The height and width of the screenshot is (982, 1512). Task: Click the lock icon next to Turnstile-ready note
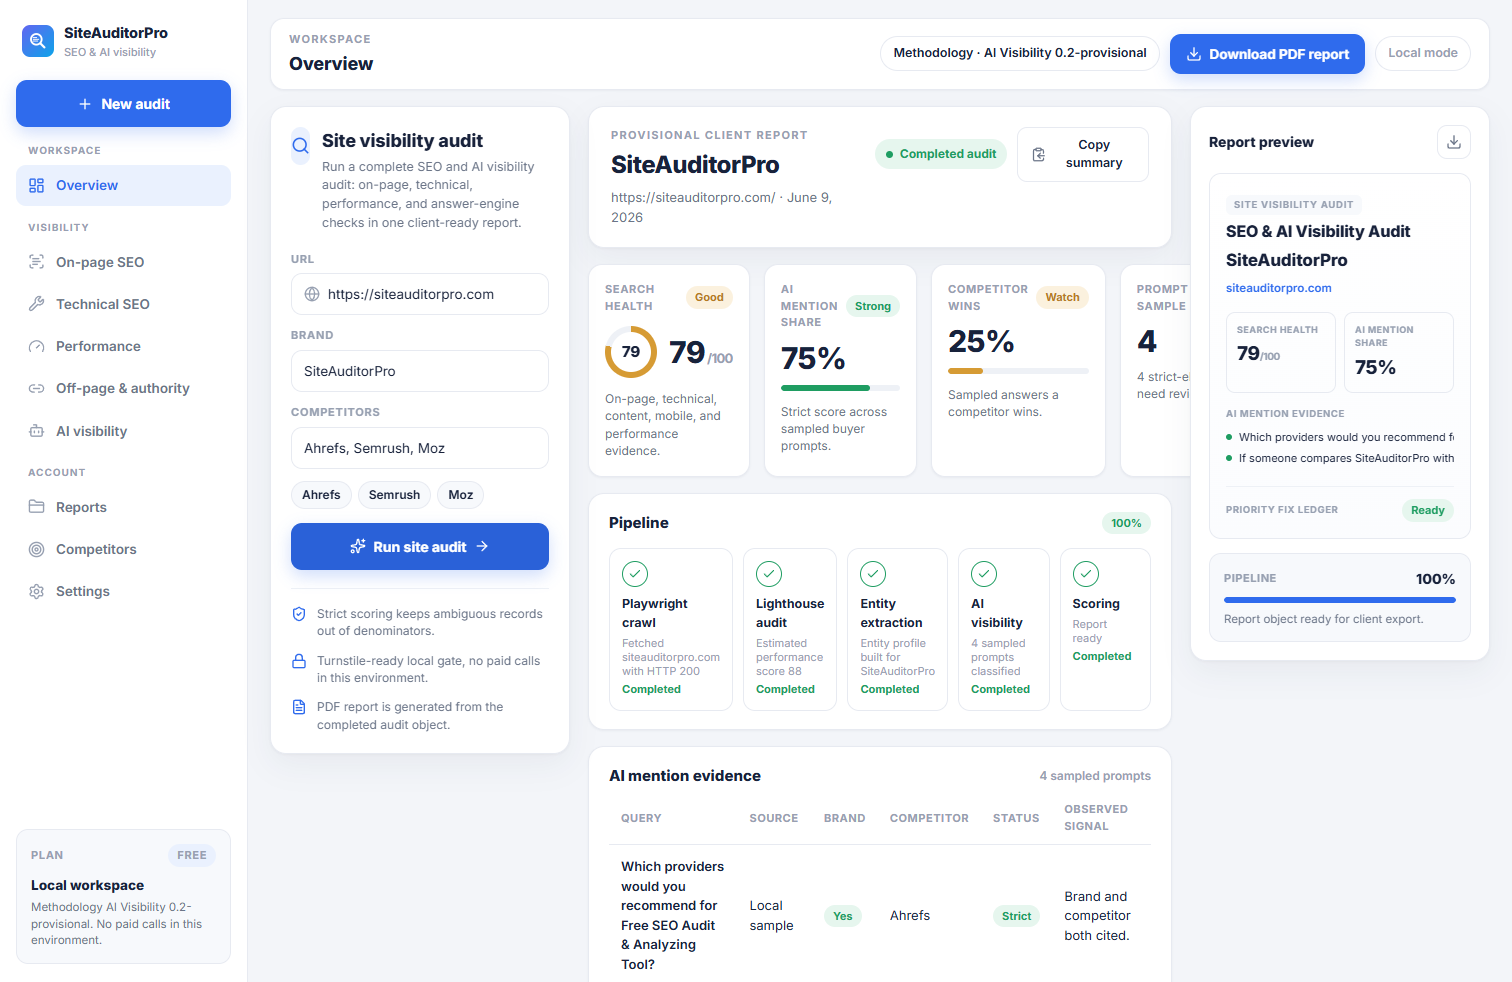click(299, 661)
